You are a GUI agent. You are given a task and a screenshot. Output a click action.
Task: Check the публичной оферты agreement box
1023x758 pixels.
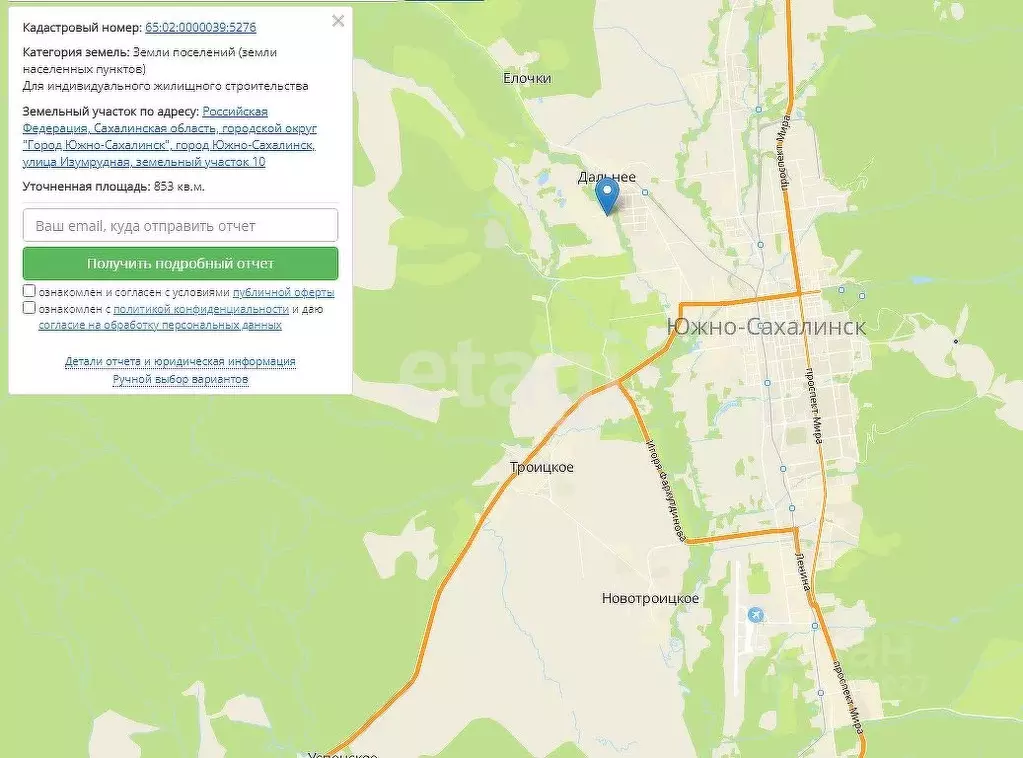pyautogui.click(x=29, y=291)
